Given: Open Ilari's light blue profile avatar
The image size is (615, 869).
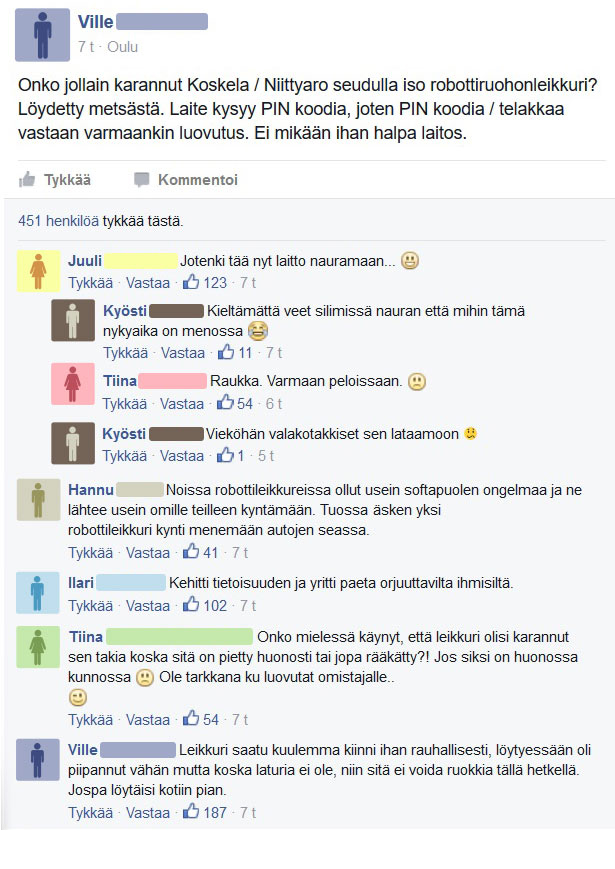Looking at the screenshot, I should click(38, 593).
